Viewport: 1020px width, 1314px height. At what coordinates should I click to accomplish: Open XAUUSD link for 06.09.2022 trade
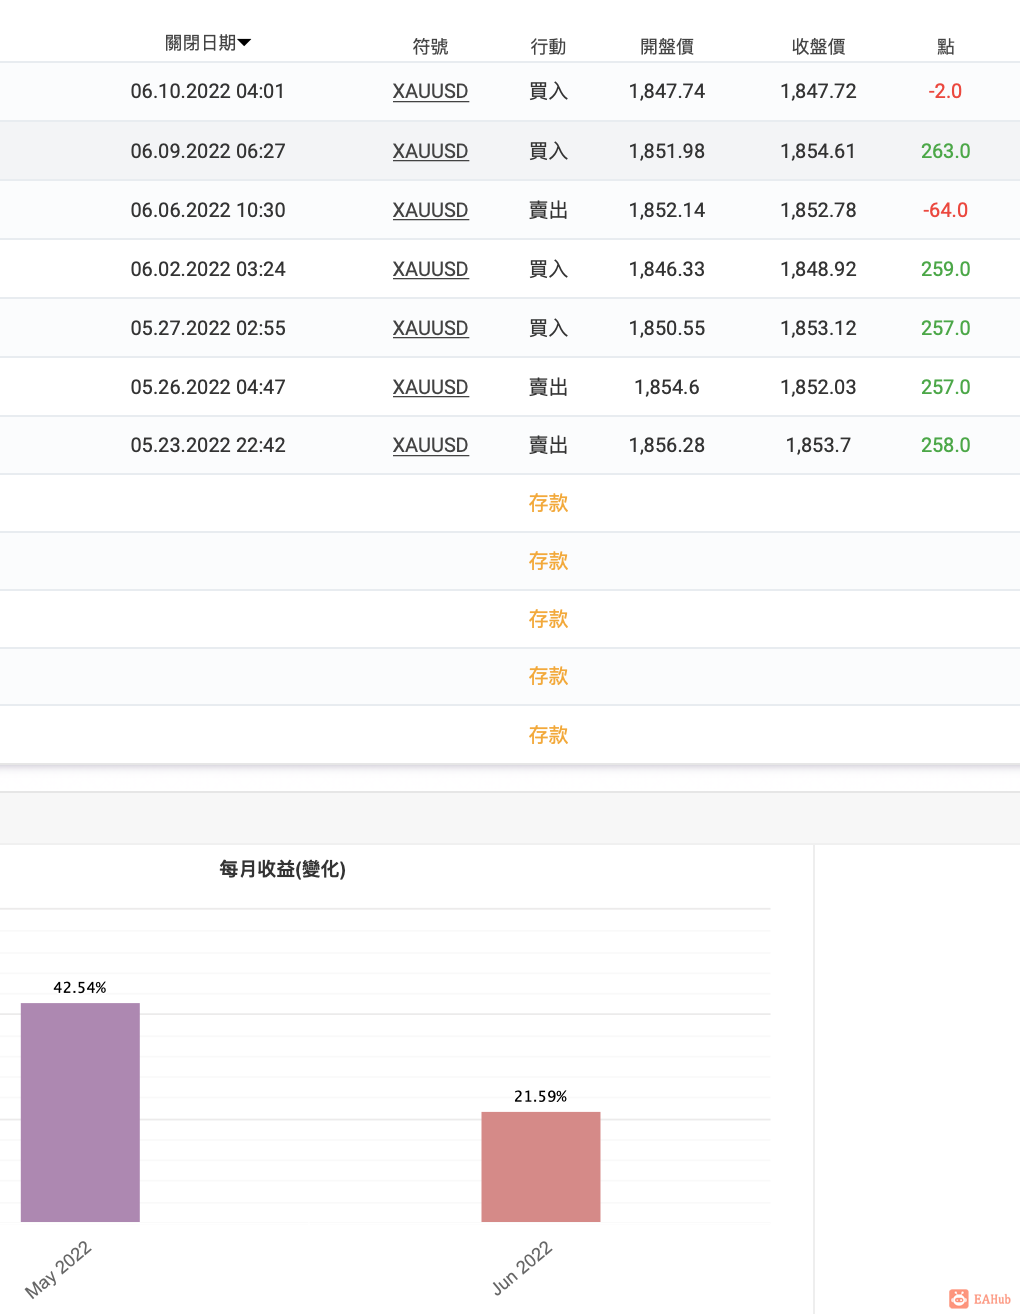pos(430,151)
